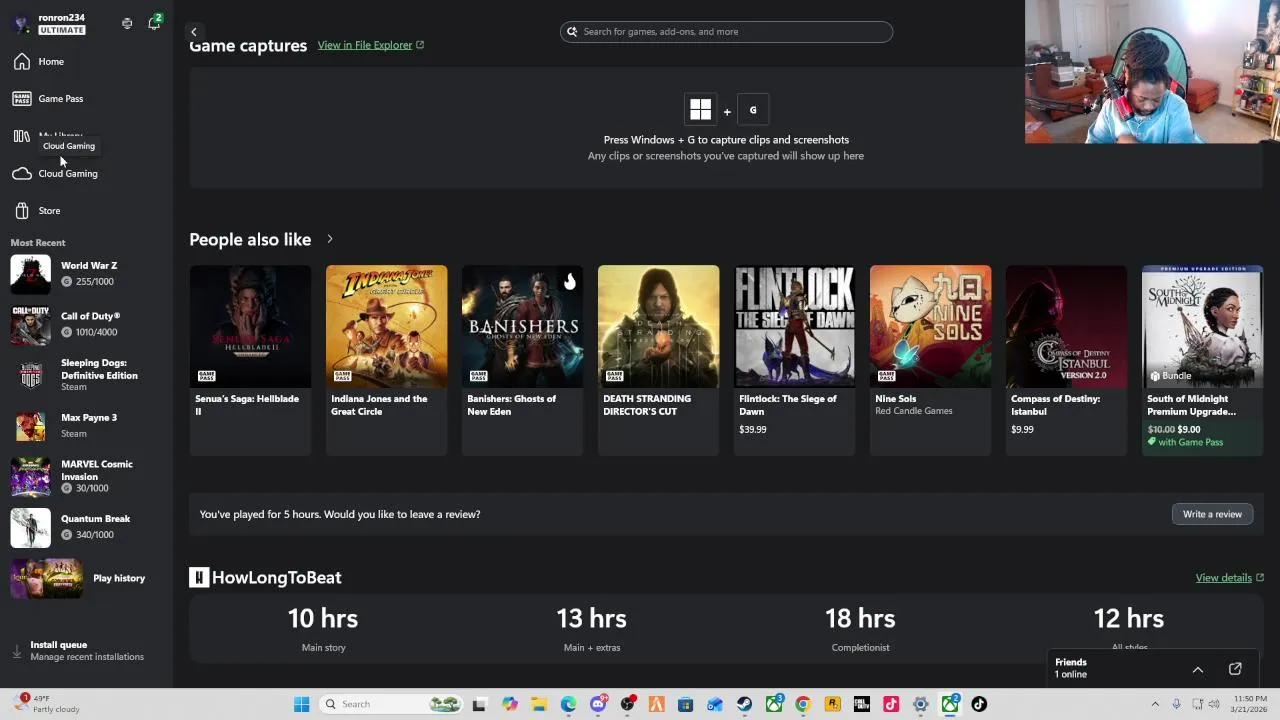Open Copilot in taskbar
This screenshot has width=1280, height=720.
[510, 704]
